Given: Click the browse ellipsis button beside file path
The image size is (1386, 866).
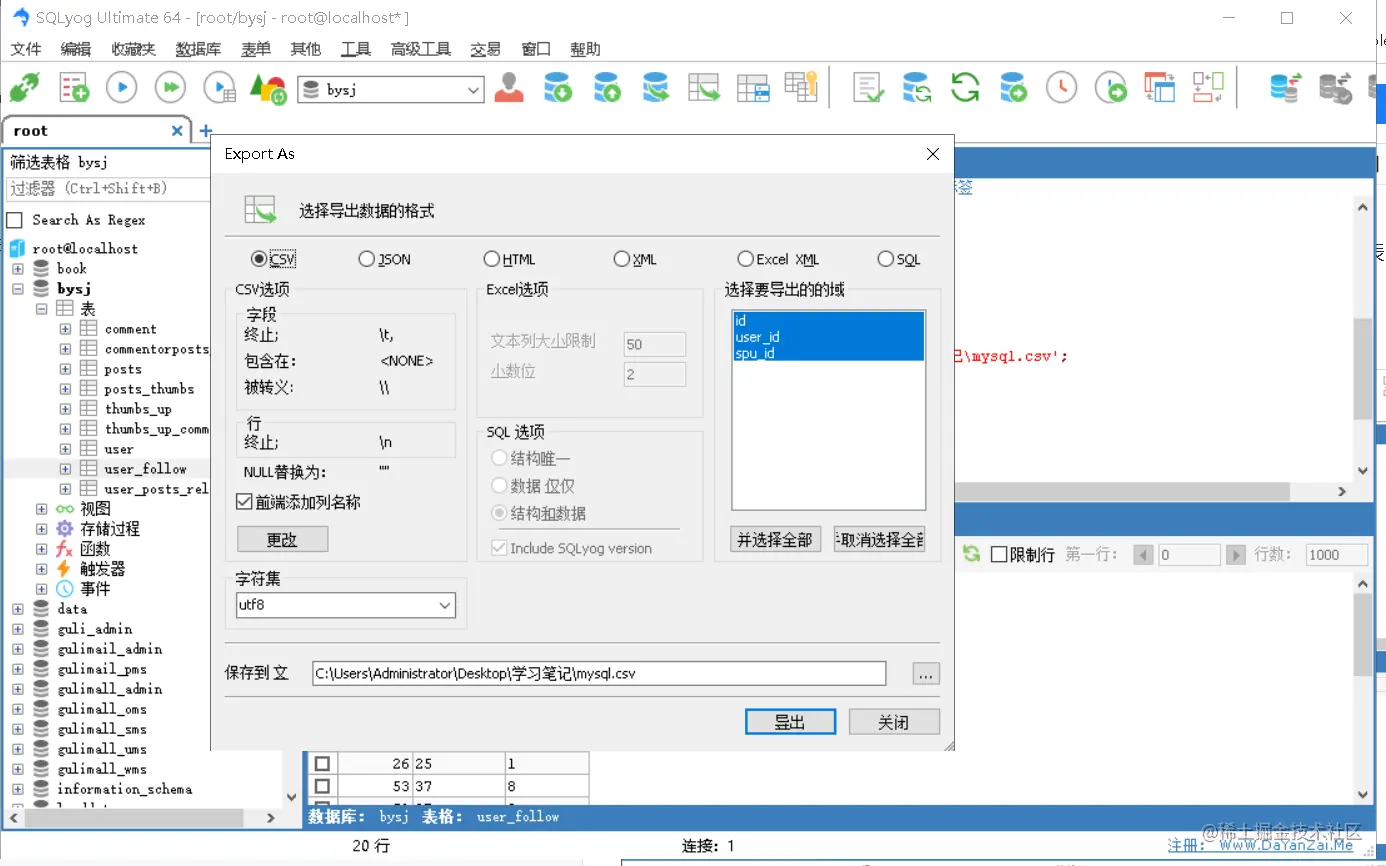Looking at the screenshot, I should pyautogui.click(x=926, y=674).
